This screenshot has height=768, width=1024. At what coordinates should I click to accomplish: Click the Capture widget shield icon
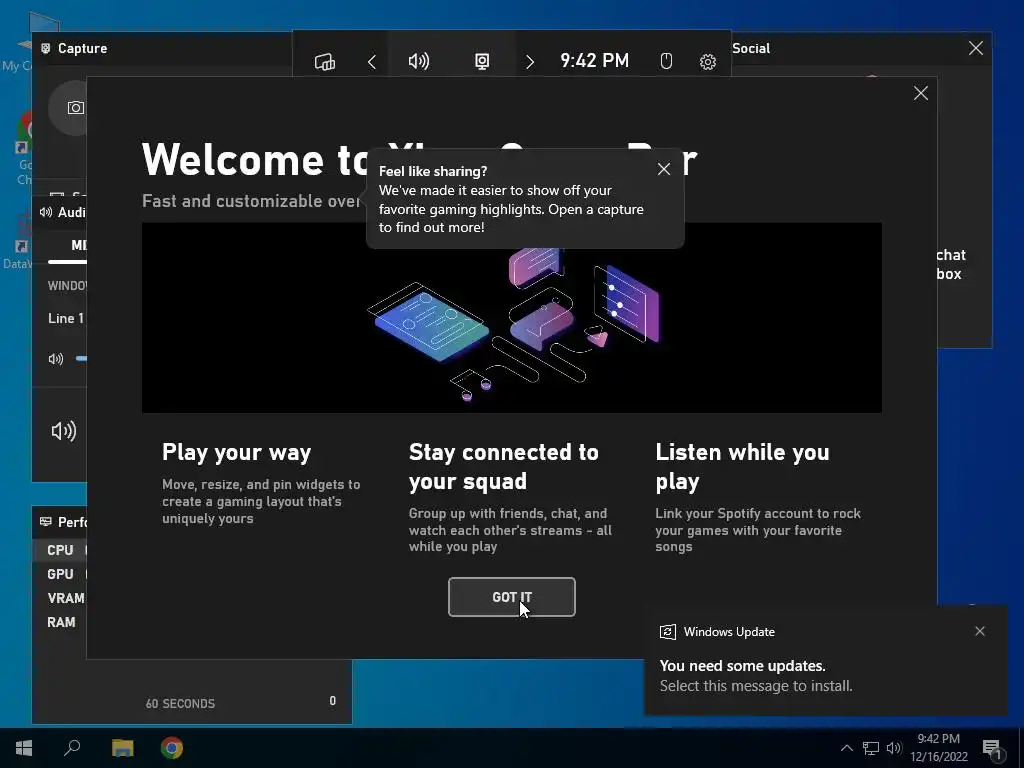tap(46, 48)
